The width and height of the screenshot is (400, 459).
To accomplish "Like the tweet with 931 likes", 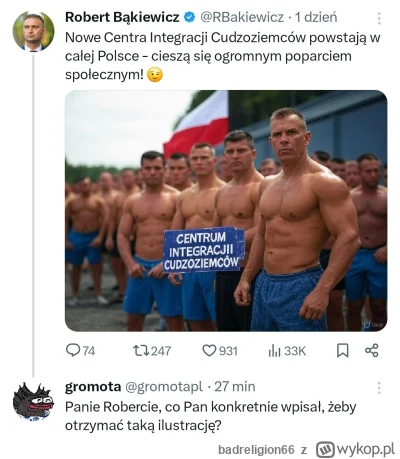I will (220, 351).
